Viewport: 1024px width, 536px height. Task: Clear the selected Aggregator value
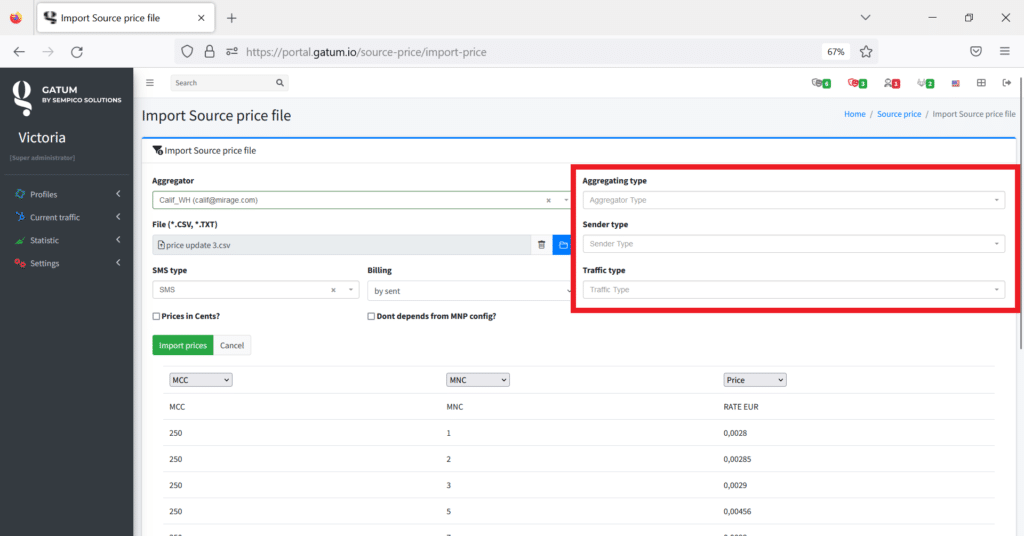(x=548, y=201)
